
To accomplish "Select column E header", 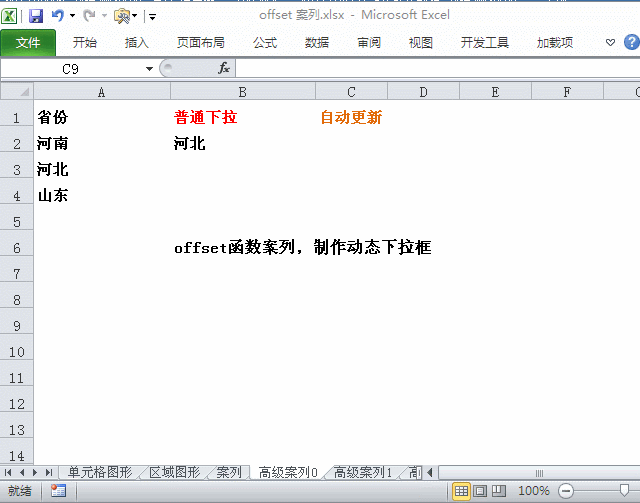I will click(495, 92).
